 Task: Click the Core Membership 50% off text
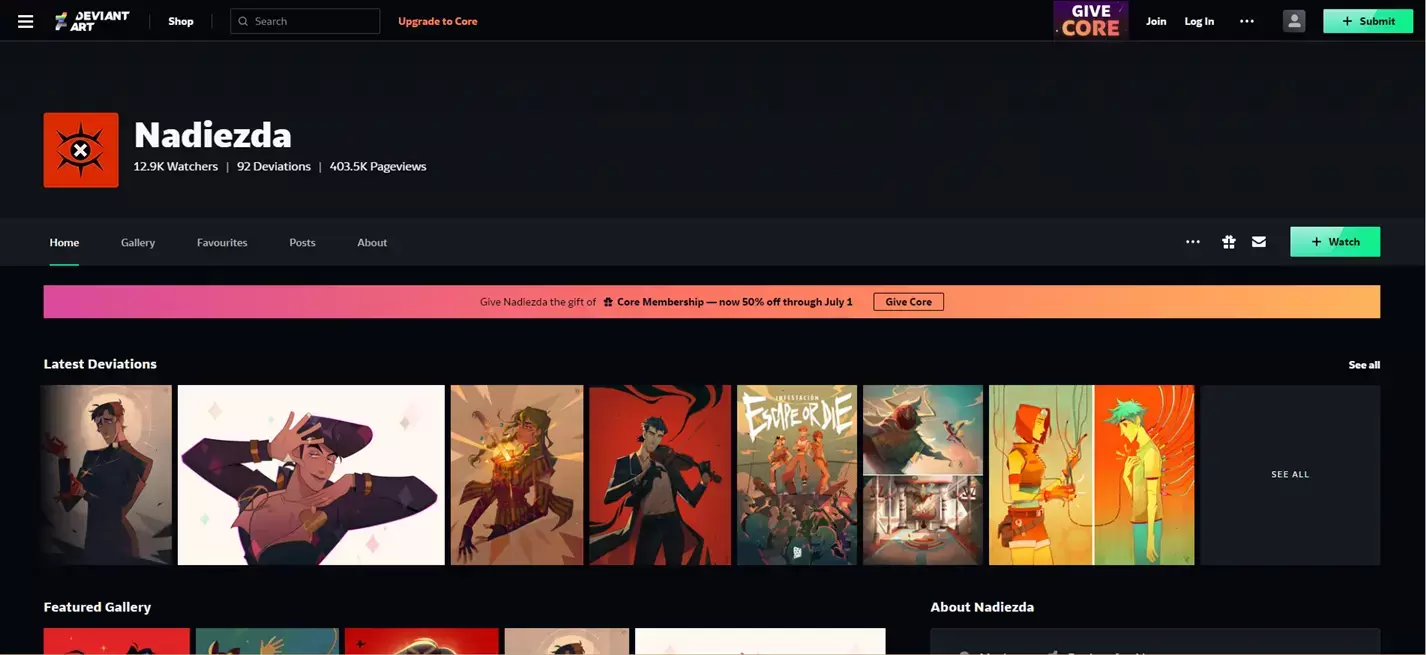[x=735, y=302]
